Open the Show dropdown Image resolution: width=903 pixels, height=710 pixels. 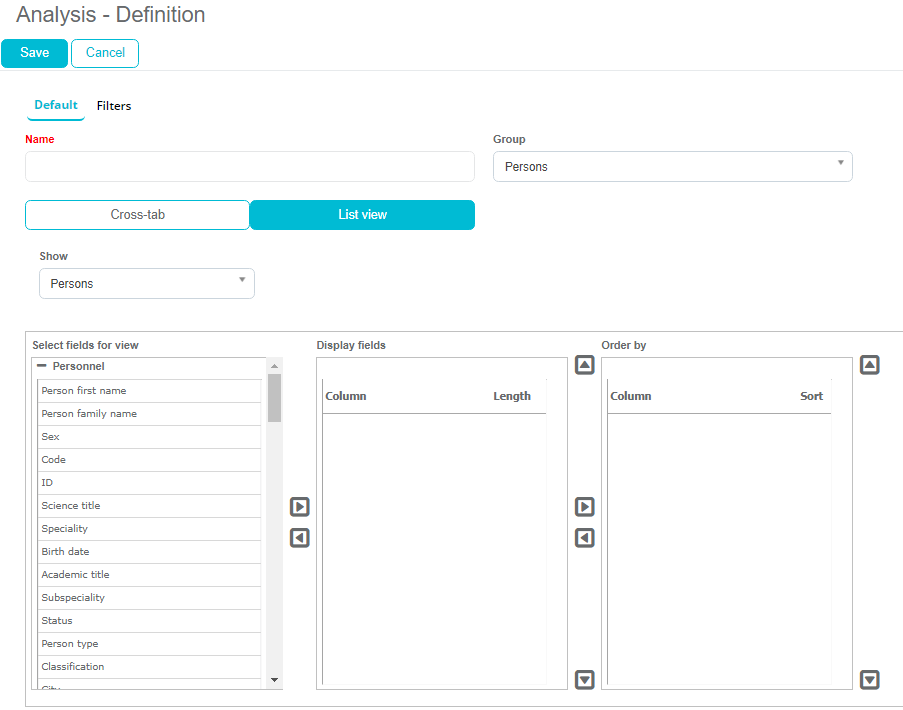click(x=147, y=284)
